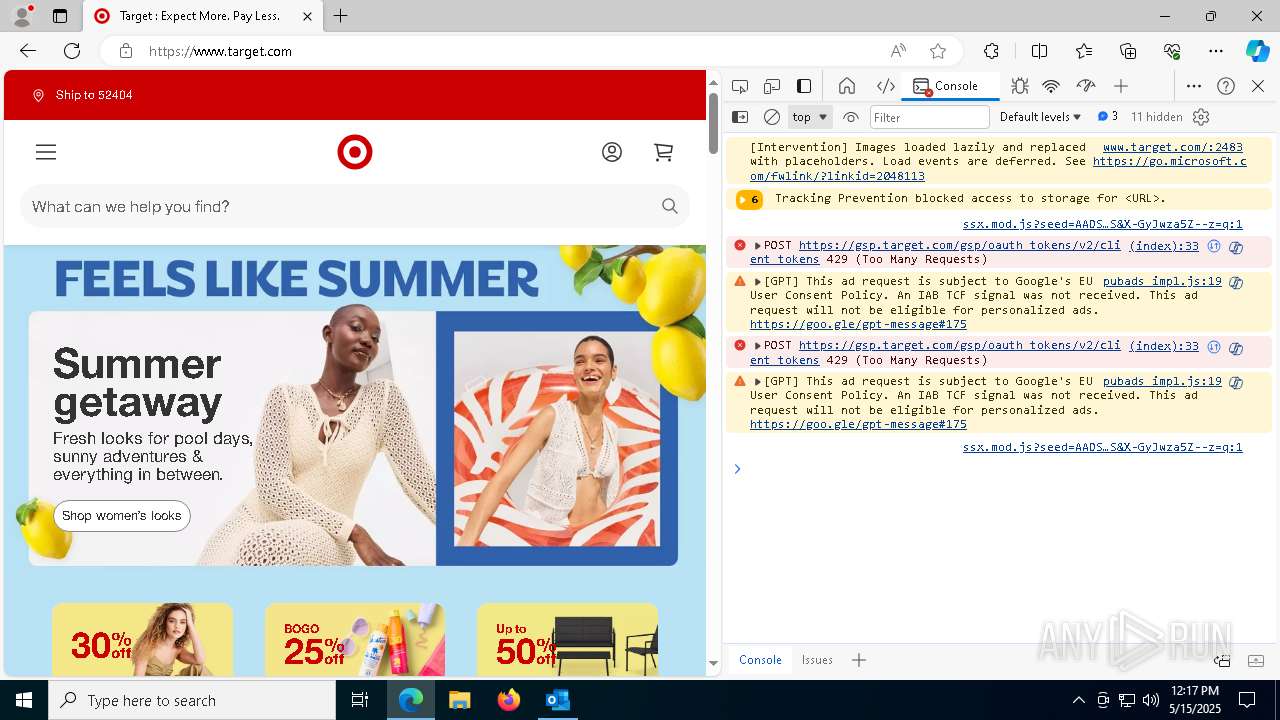
Task: Click the page vertical scrollbar thumb
Action: tap(713, 123)
